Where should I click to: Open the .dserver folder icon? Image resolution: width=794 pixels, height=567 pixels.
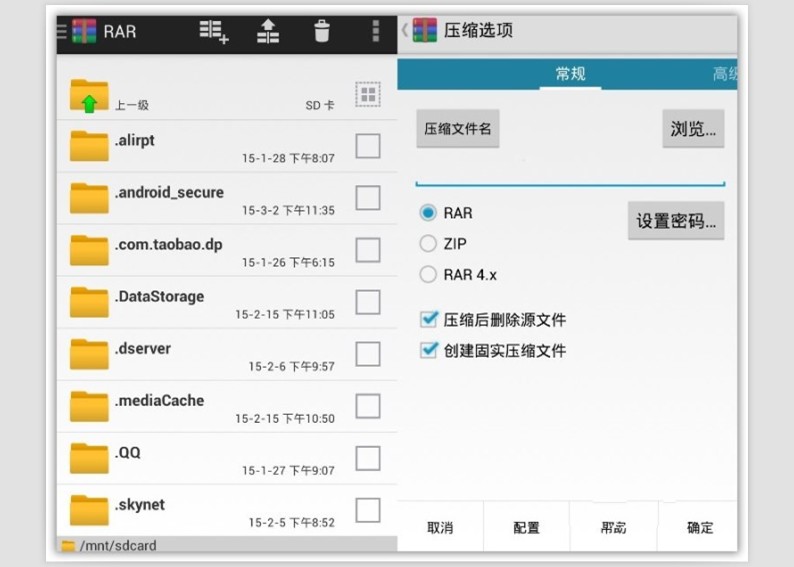point(89,354)
